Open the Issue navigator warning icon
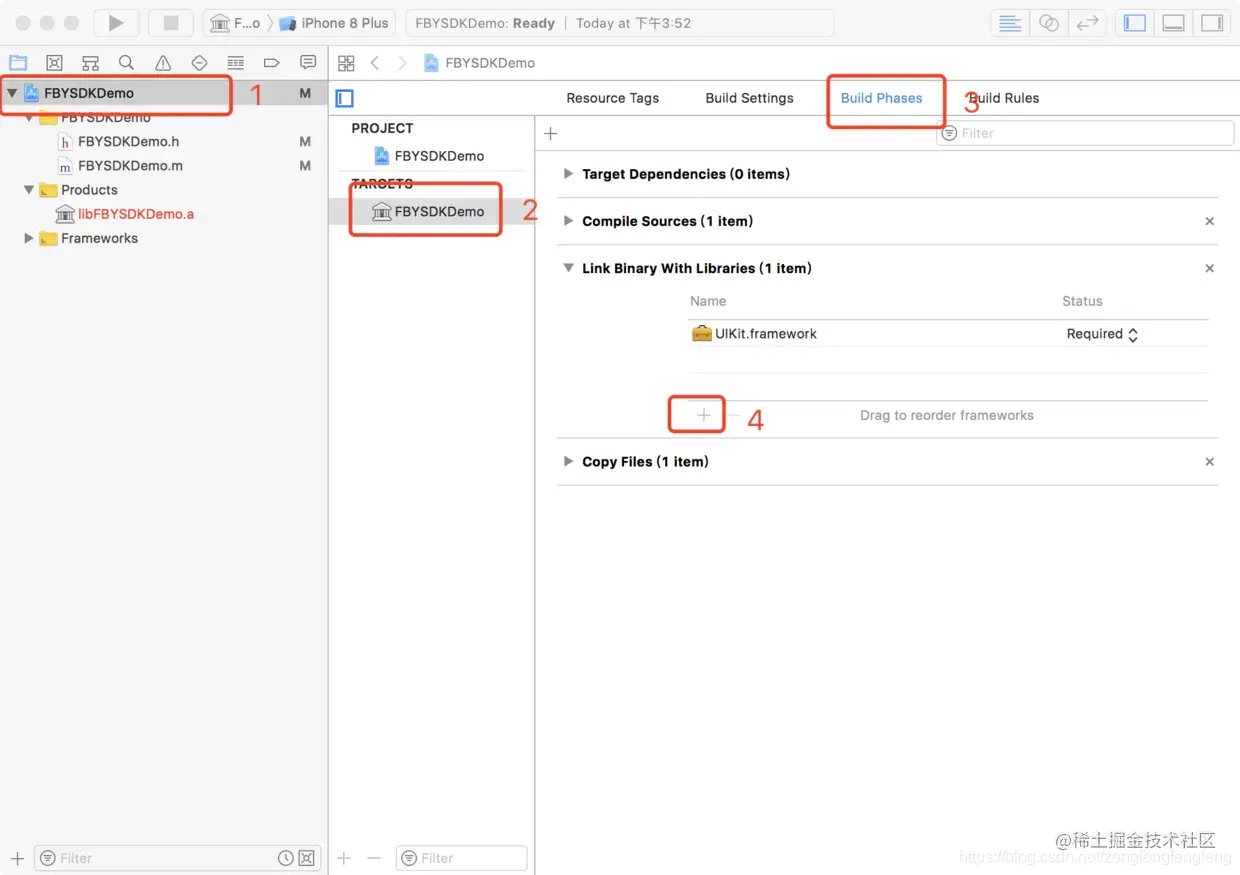1240x875 pixels. click(x=163, y=63)
